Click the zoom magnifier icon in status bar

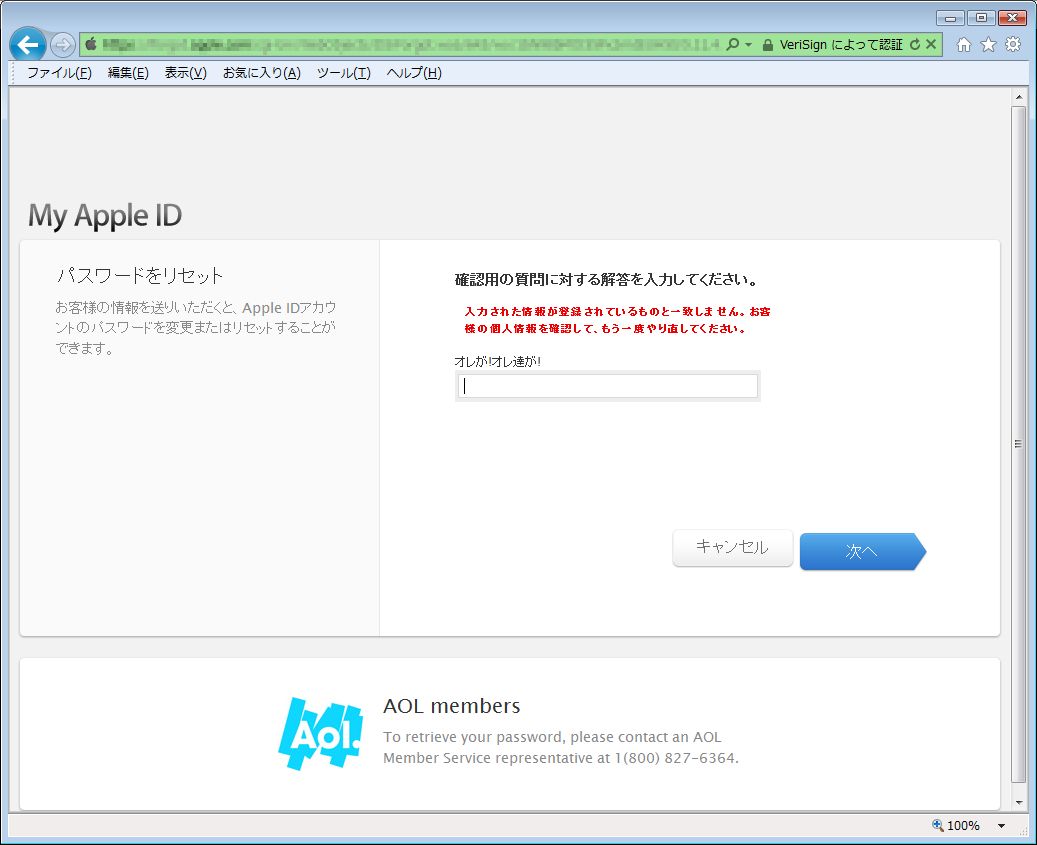tap(938, 825)
